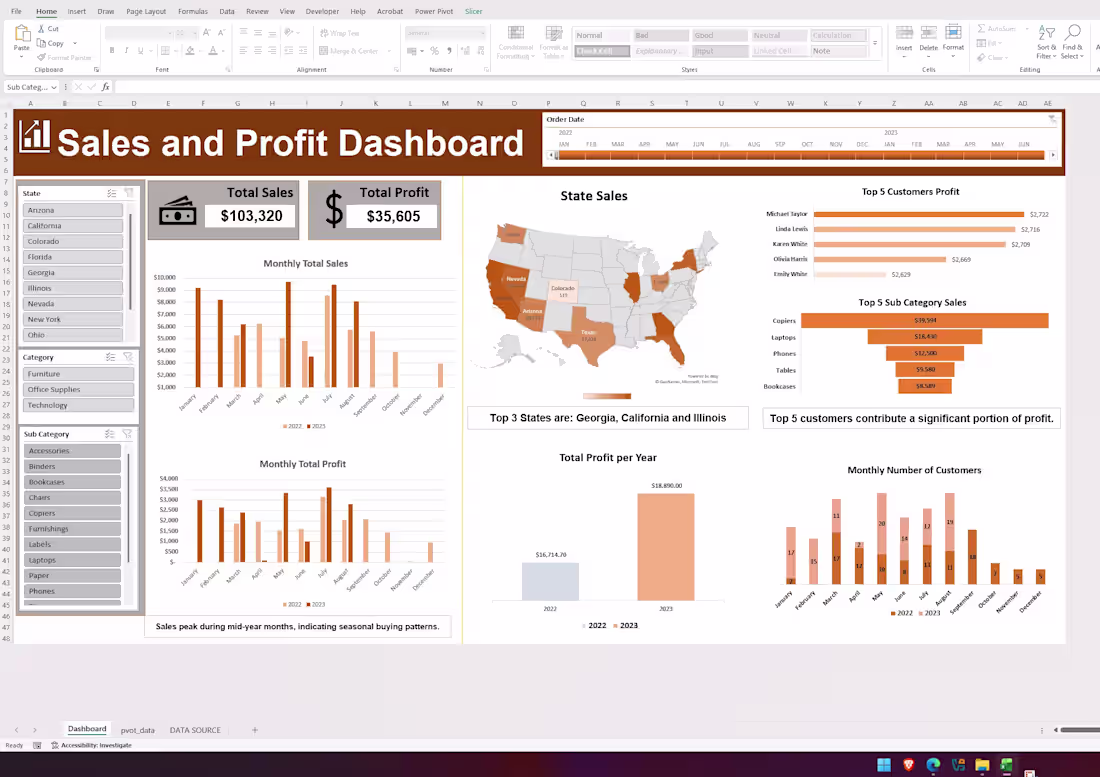Image resolution: width=1100 pixels, height=777 pixels.
Task: Click the Find & Select magnifier icon
Action: [x=1072, y=33]
